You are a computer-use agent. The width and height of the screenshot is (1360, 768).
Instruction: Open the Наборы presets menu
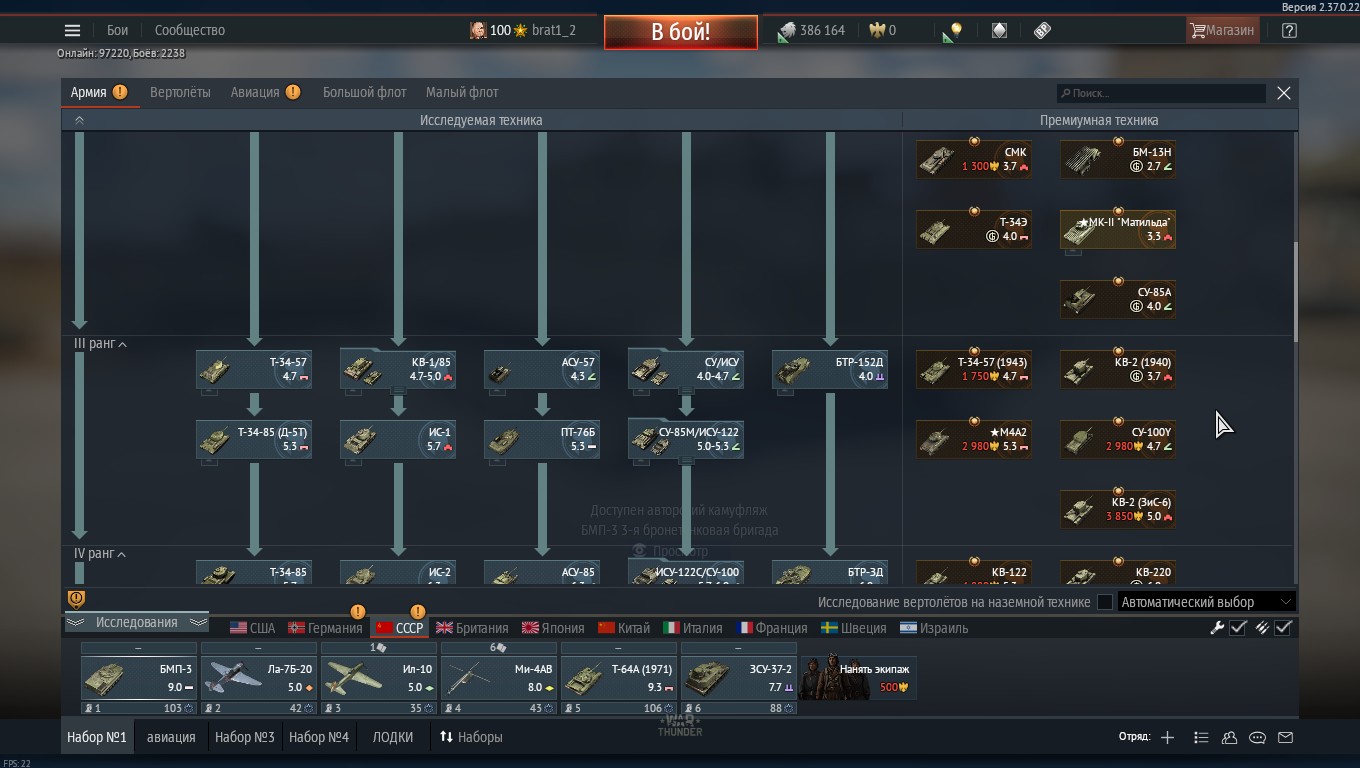tap(470, 737)
